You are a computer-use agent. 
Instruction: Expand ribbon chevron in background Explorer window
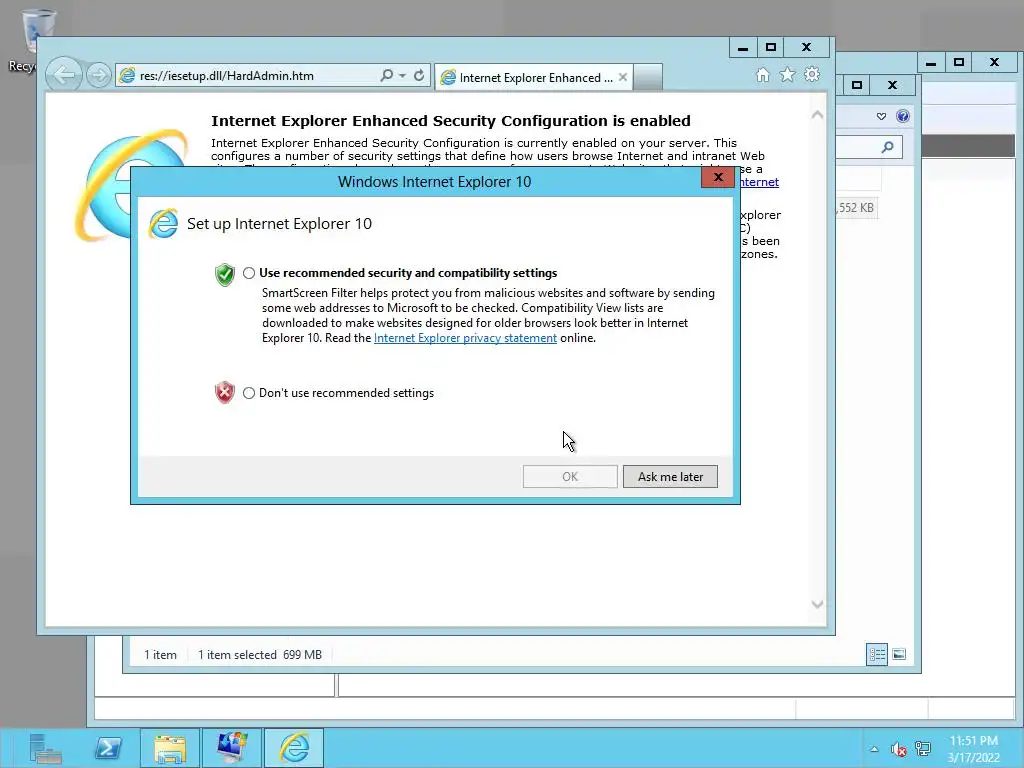(881, 116)
